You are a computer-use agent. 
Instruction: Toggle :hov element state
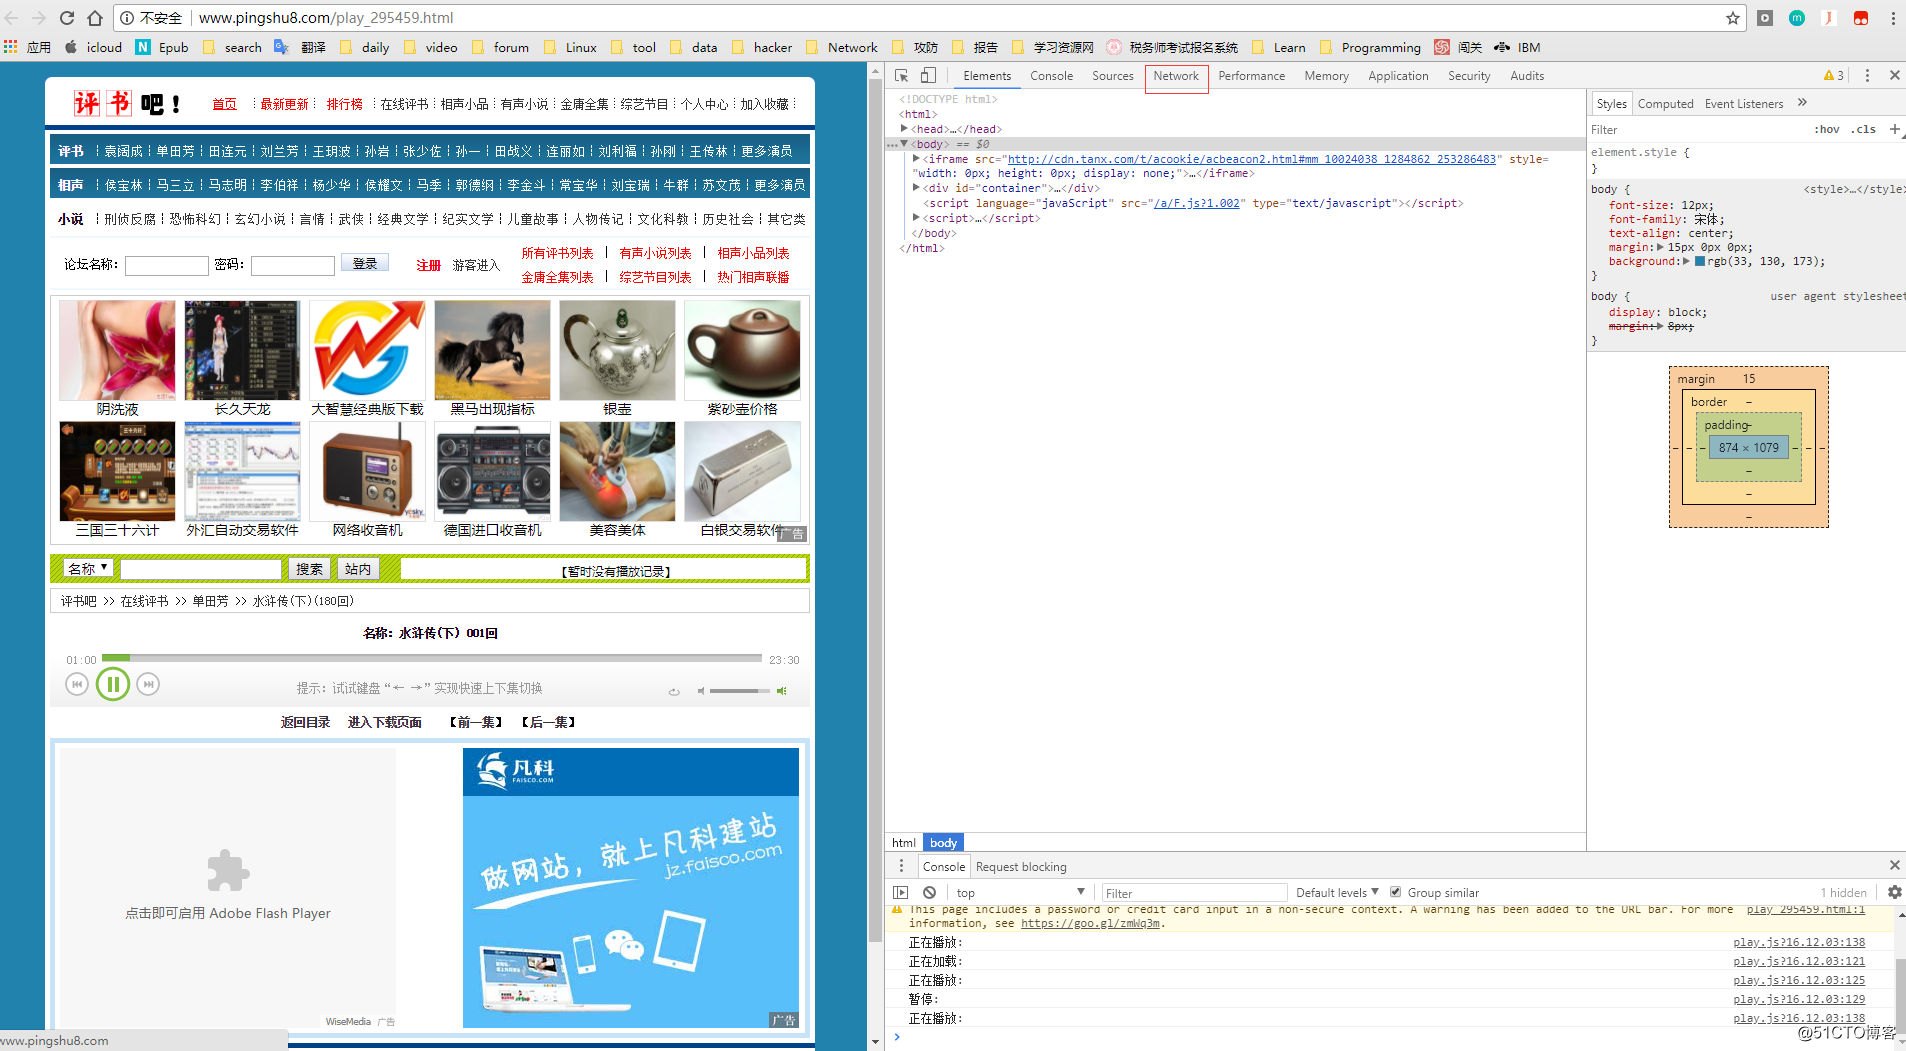click(1827, 129)
